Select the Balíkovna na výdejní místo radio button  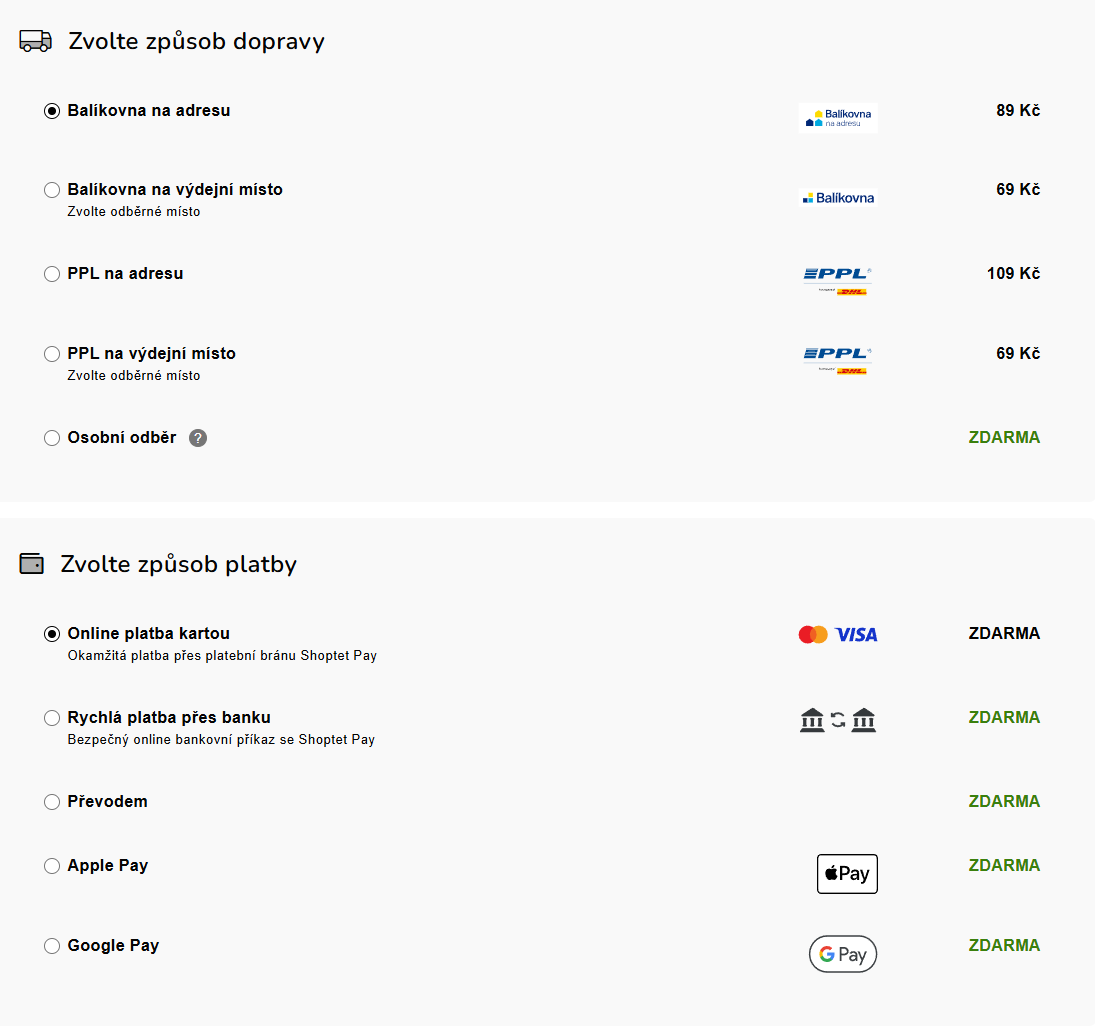pyautogui.click(x=52, y=190)
